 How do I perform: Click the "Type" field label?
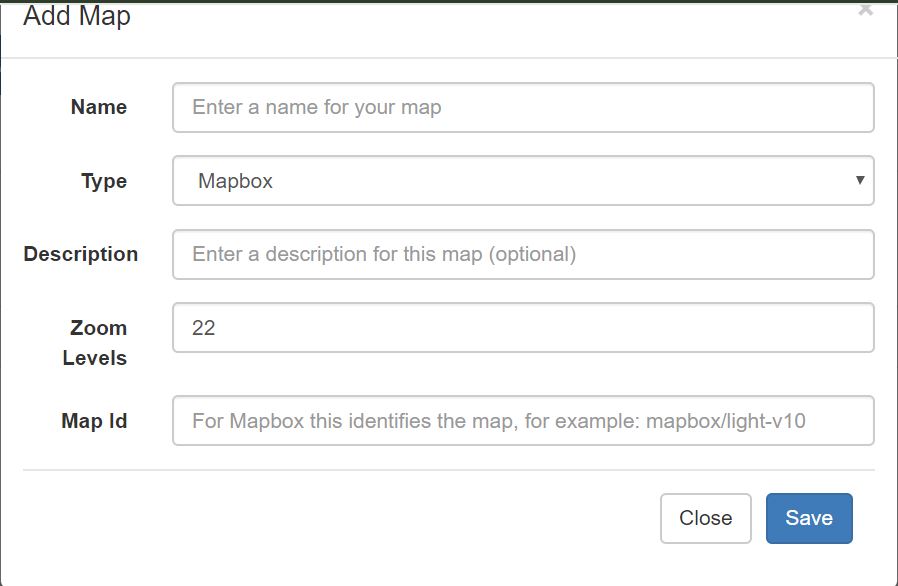pyautogui.click(x=103, y=181)
